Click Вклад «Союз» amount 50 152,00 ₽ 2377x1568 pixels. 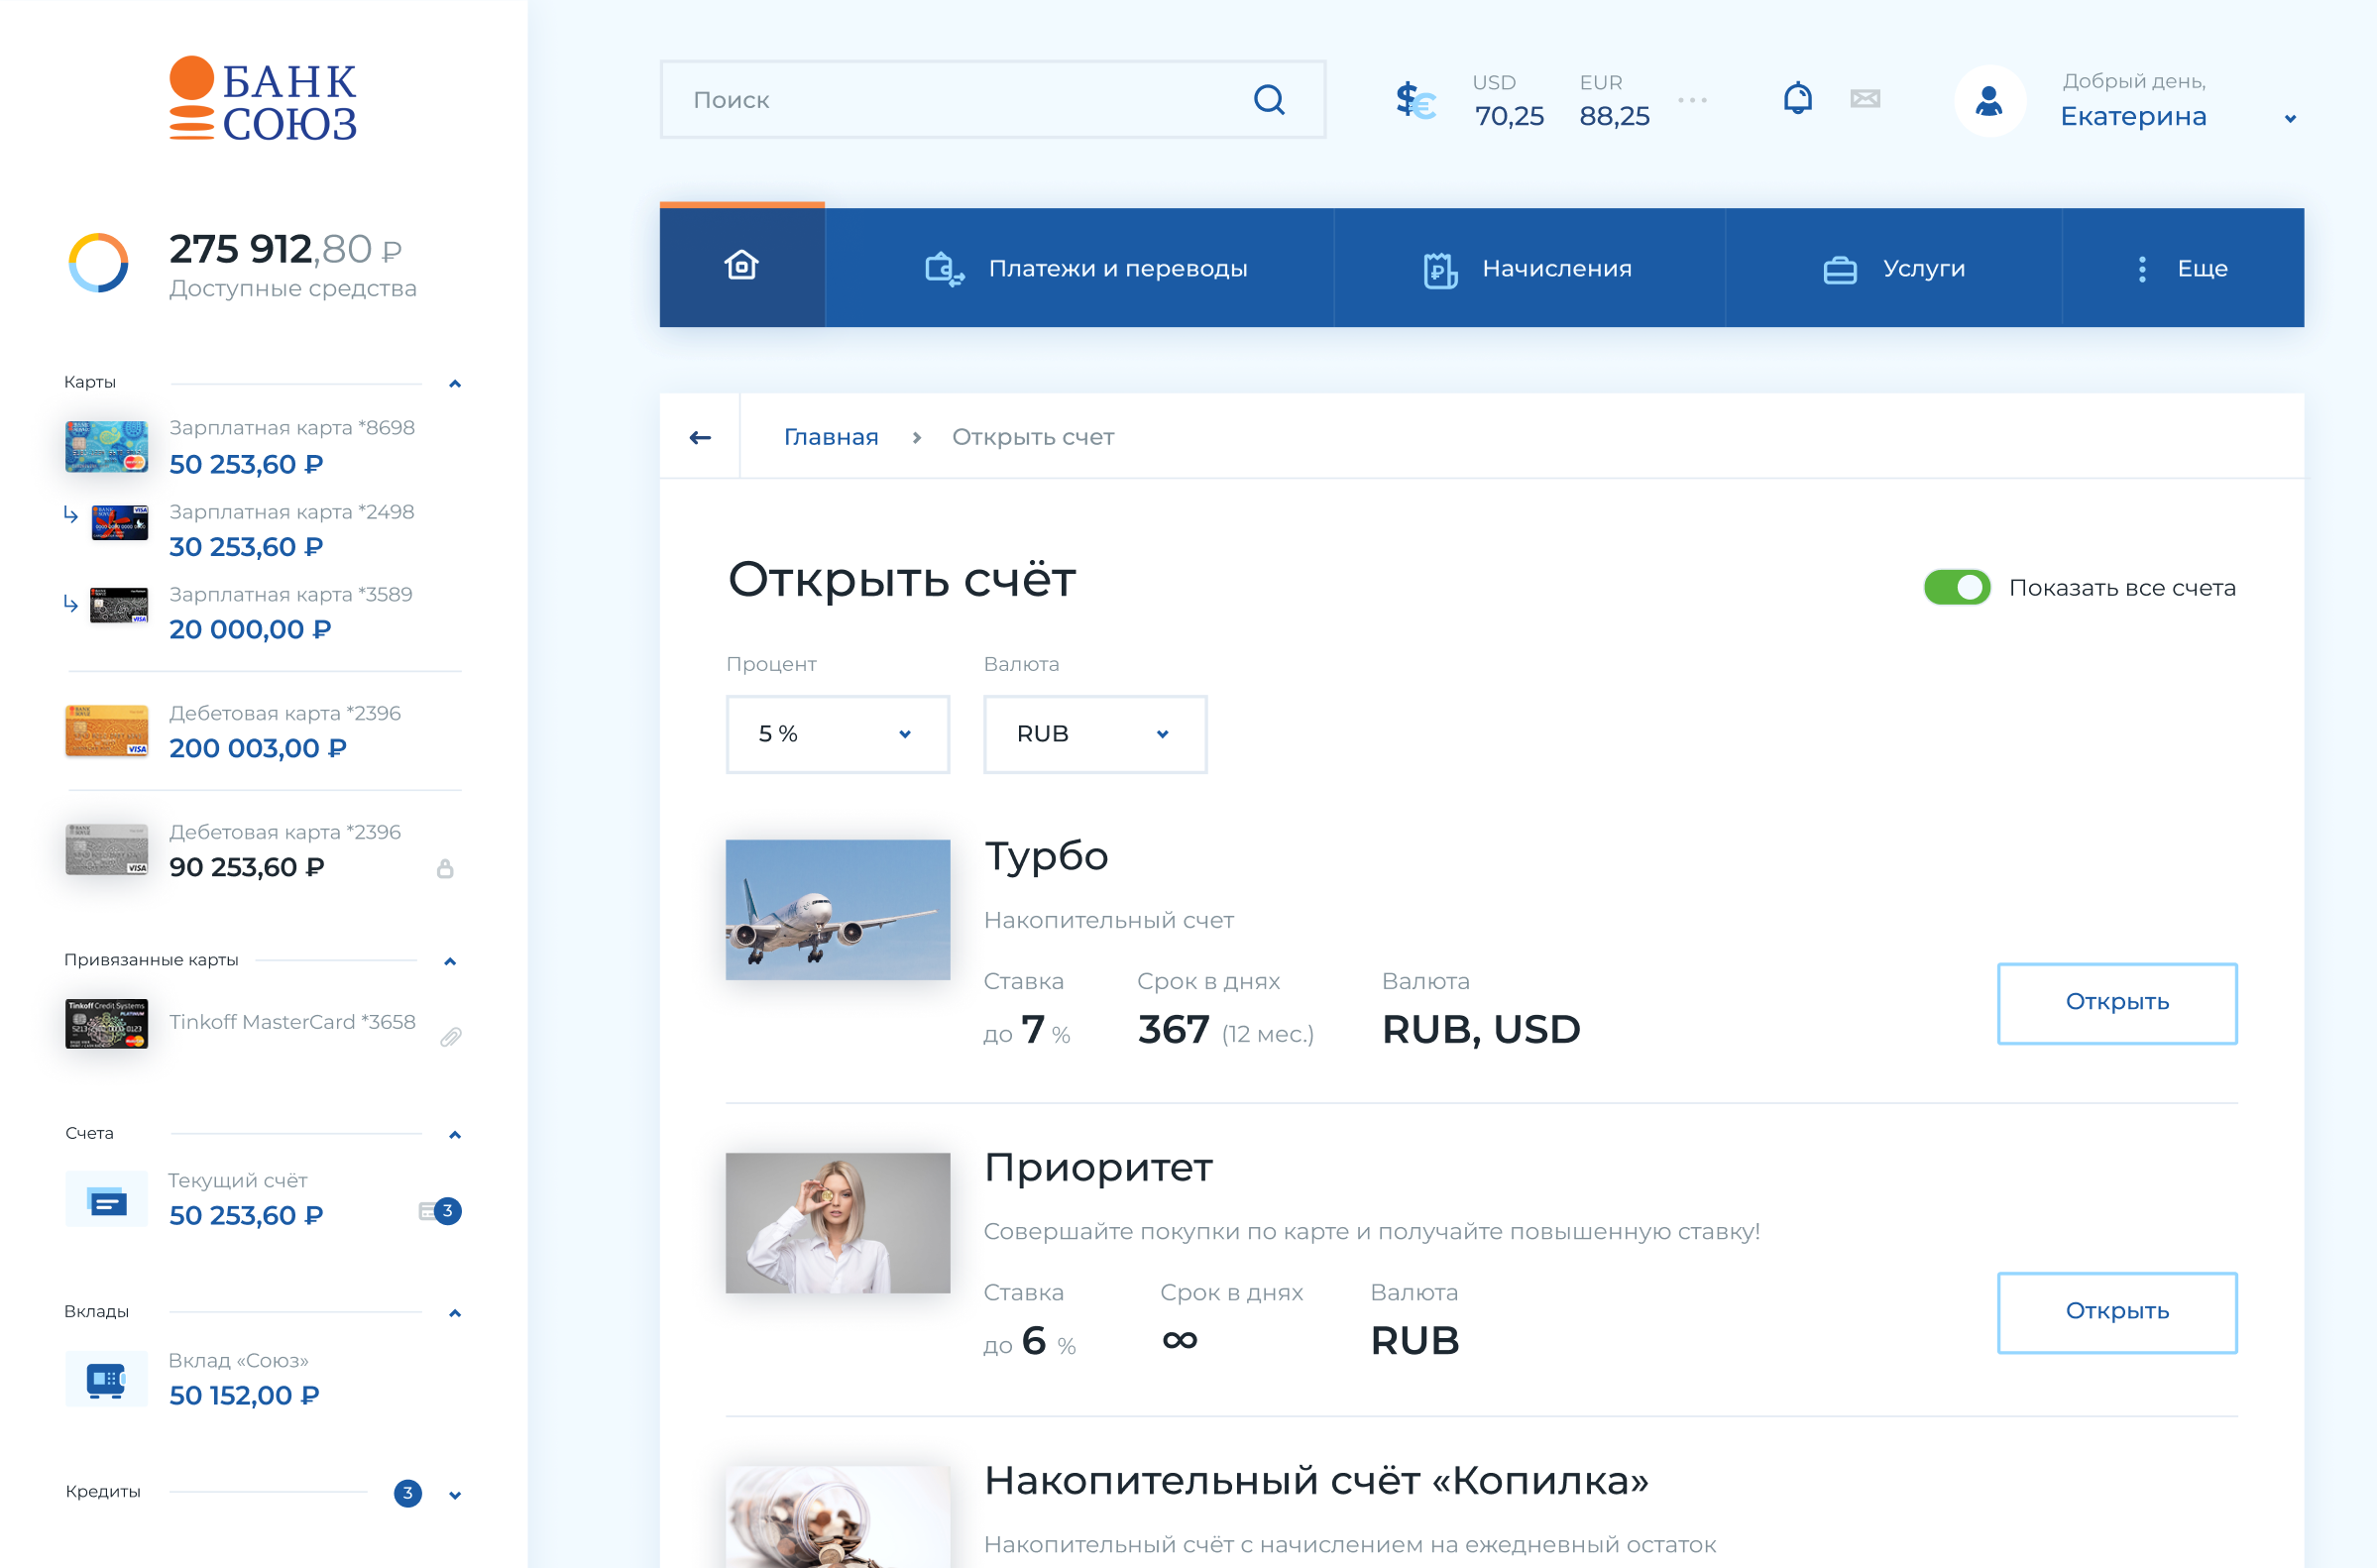tap(244, 1396)
